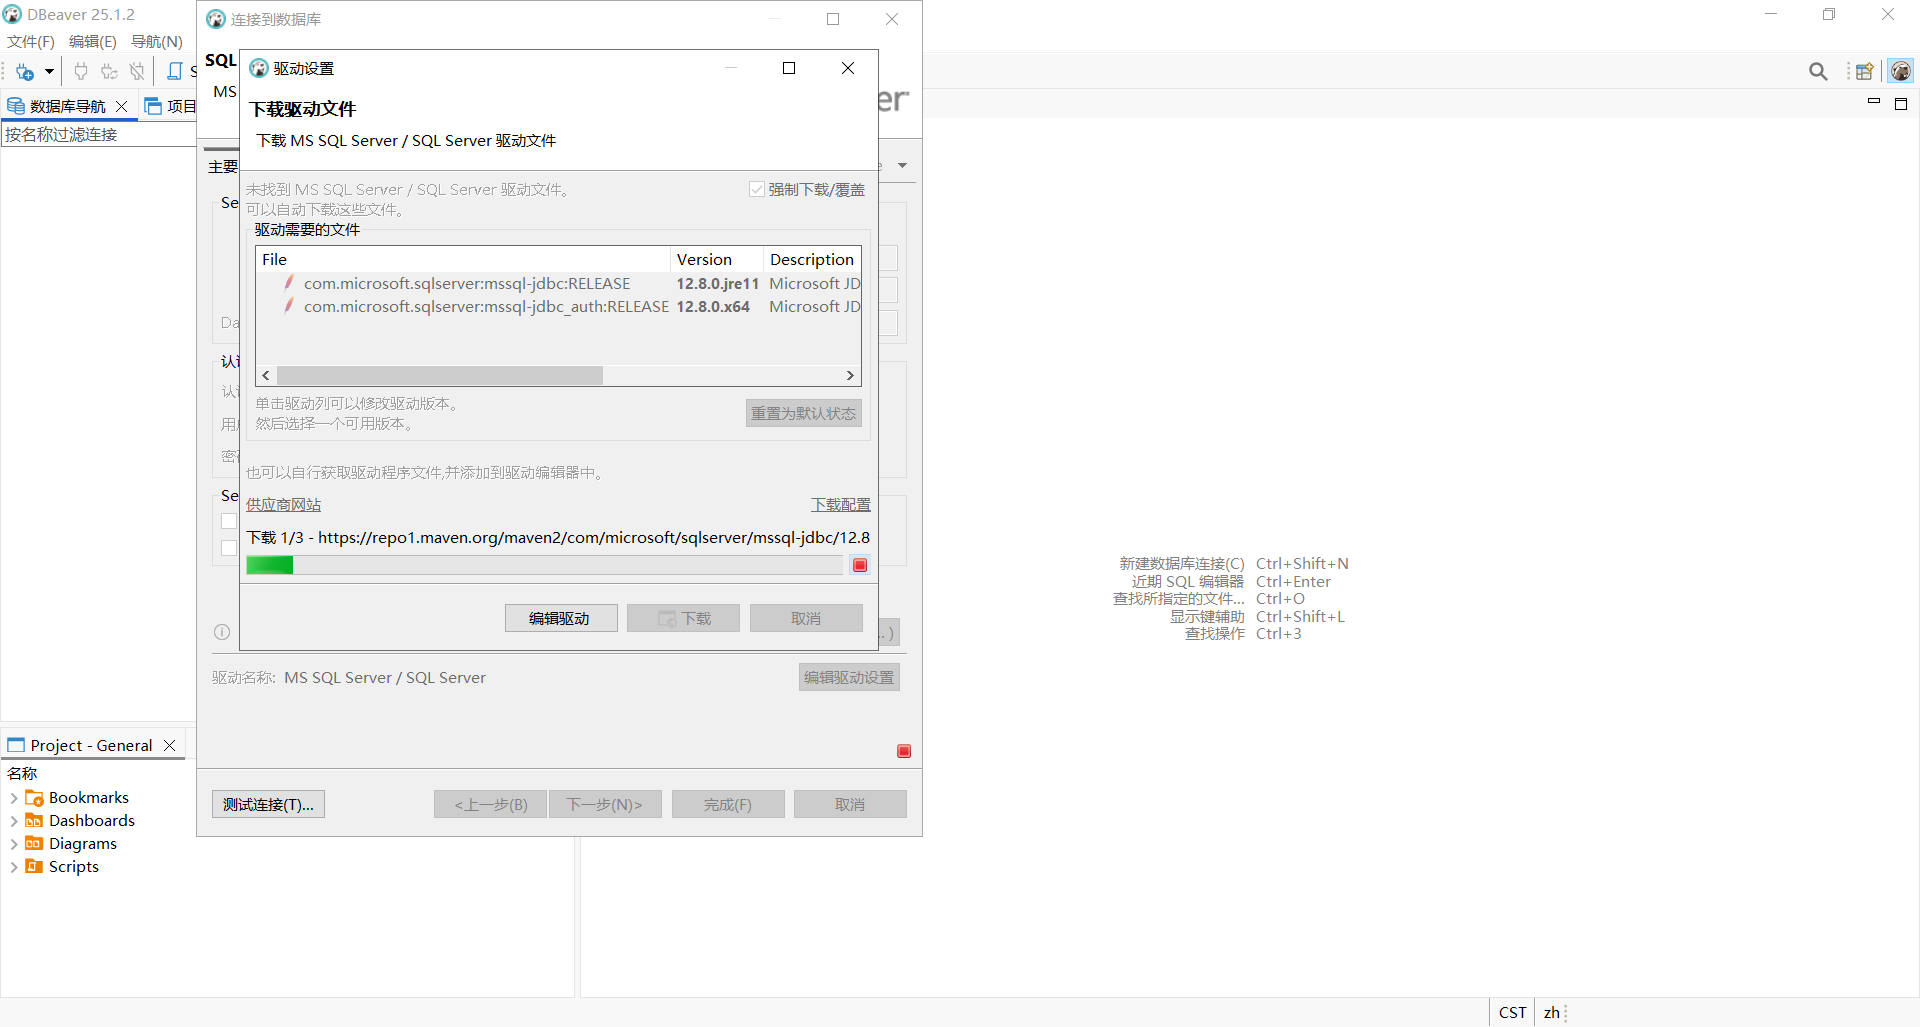
Task: Click version 12.8.0.x64 of mssql-jdbc_auth
Action: [713, 306]
